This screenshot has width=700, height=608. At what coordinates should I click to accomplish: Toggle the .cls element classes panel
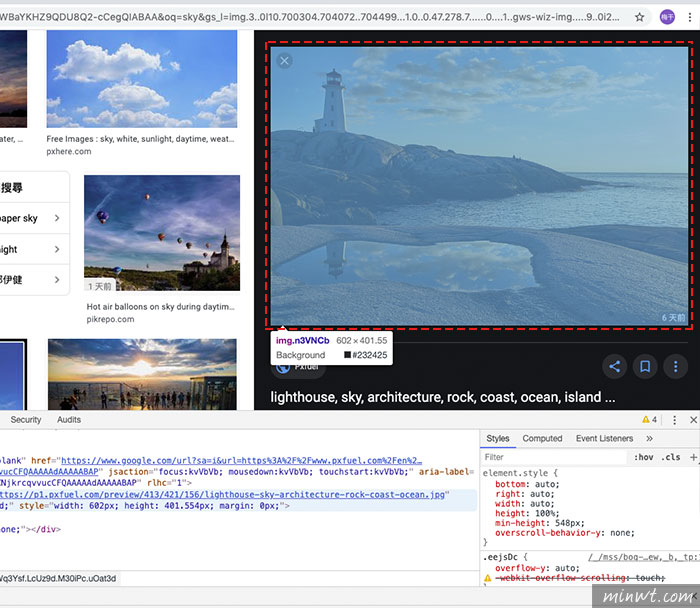(671, 457)
